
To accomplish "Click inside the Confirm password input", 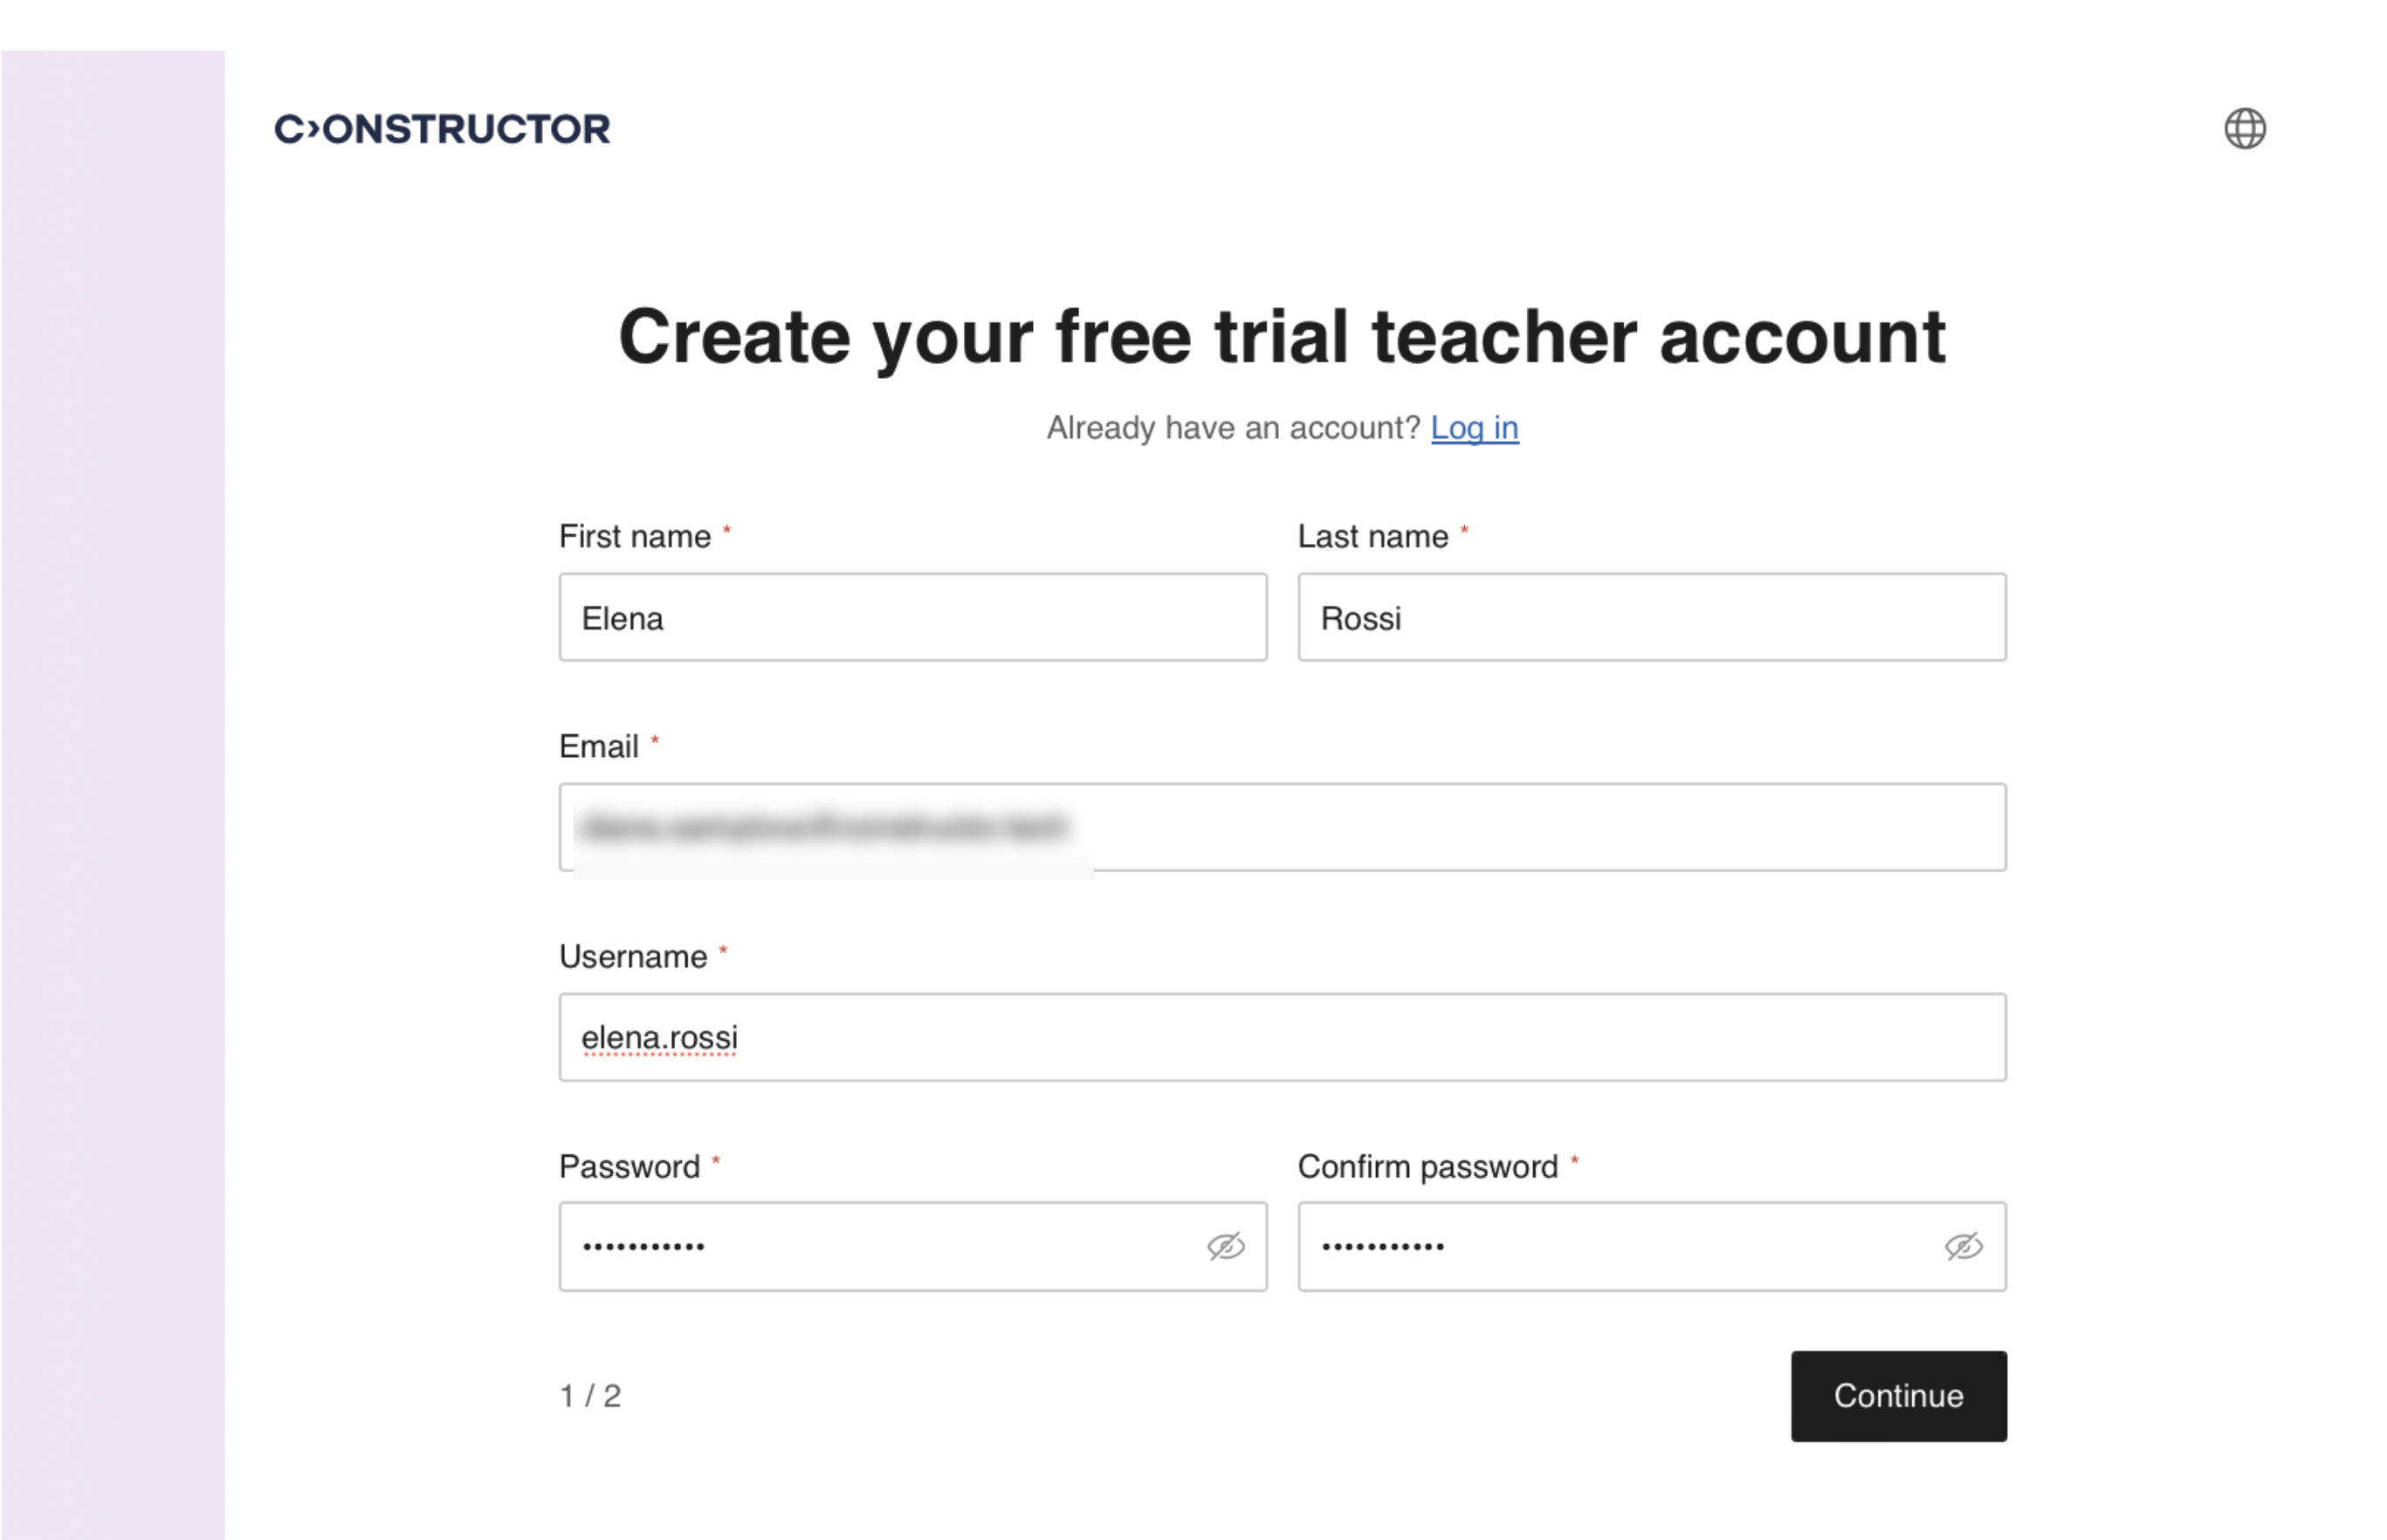I will pyautogui.click(x=1620, y=1246).
